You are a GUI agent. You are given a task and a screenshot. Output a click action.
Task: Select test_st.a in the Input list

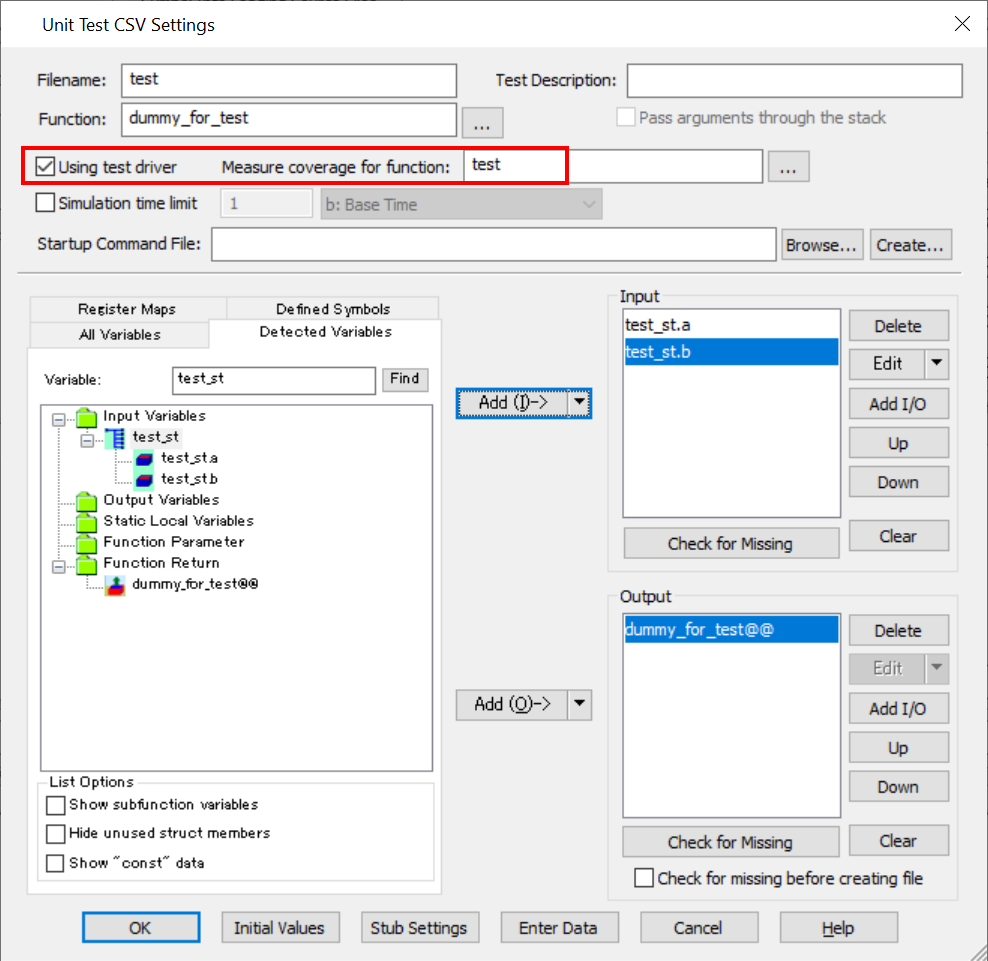pos(732,325)
